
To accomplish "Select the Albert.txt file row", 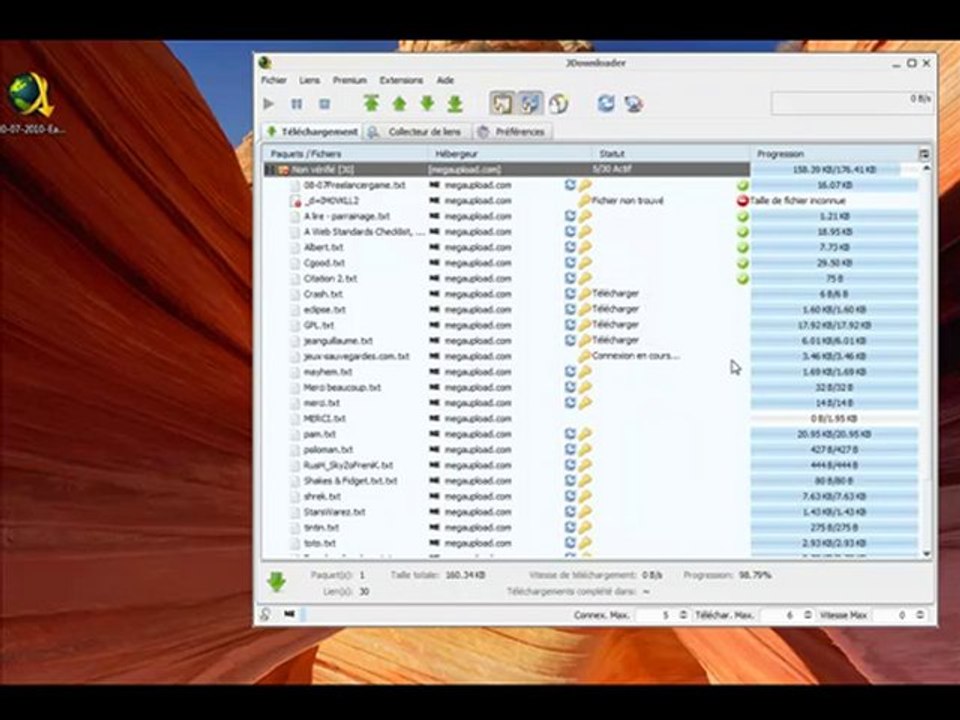I will point(591,247).
